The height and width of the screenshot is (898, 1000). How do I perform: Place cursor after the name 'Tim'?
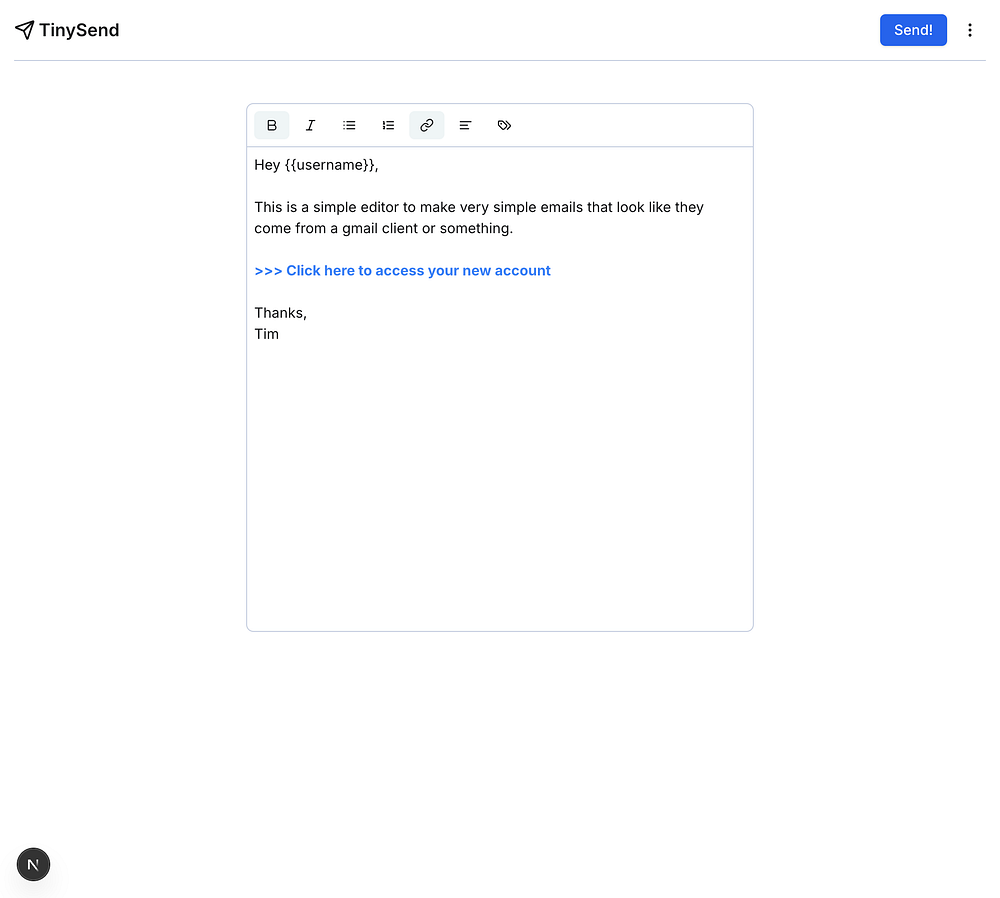(280, 334)
